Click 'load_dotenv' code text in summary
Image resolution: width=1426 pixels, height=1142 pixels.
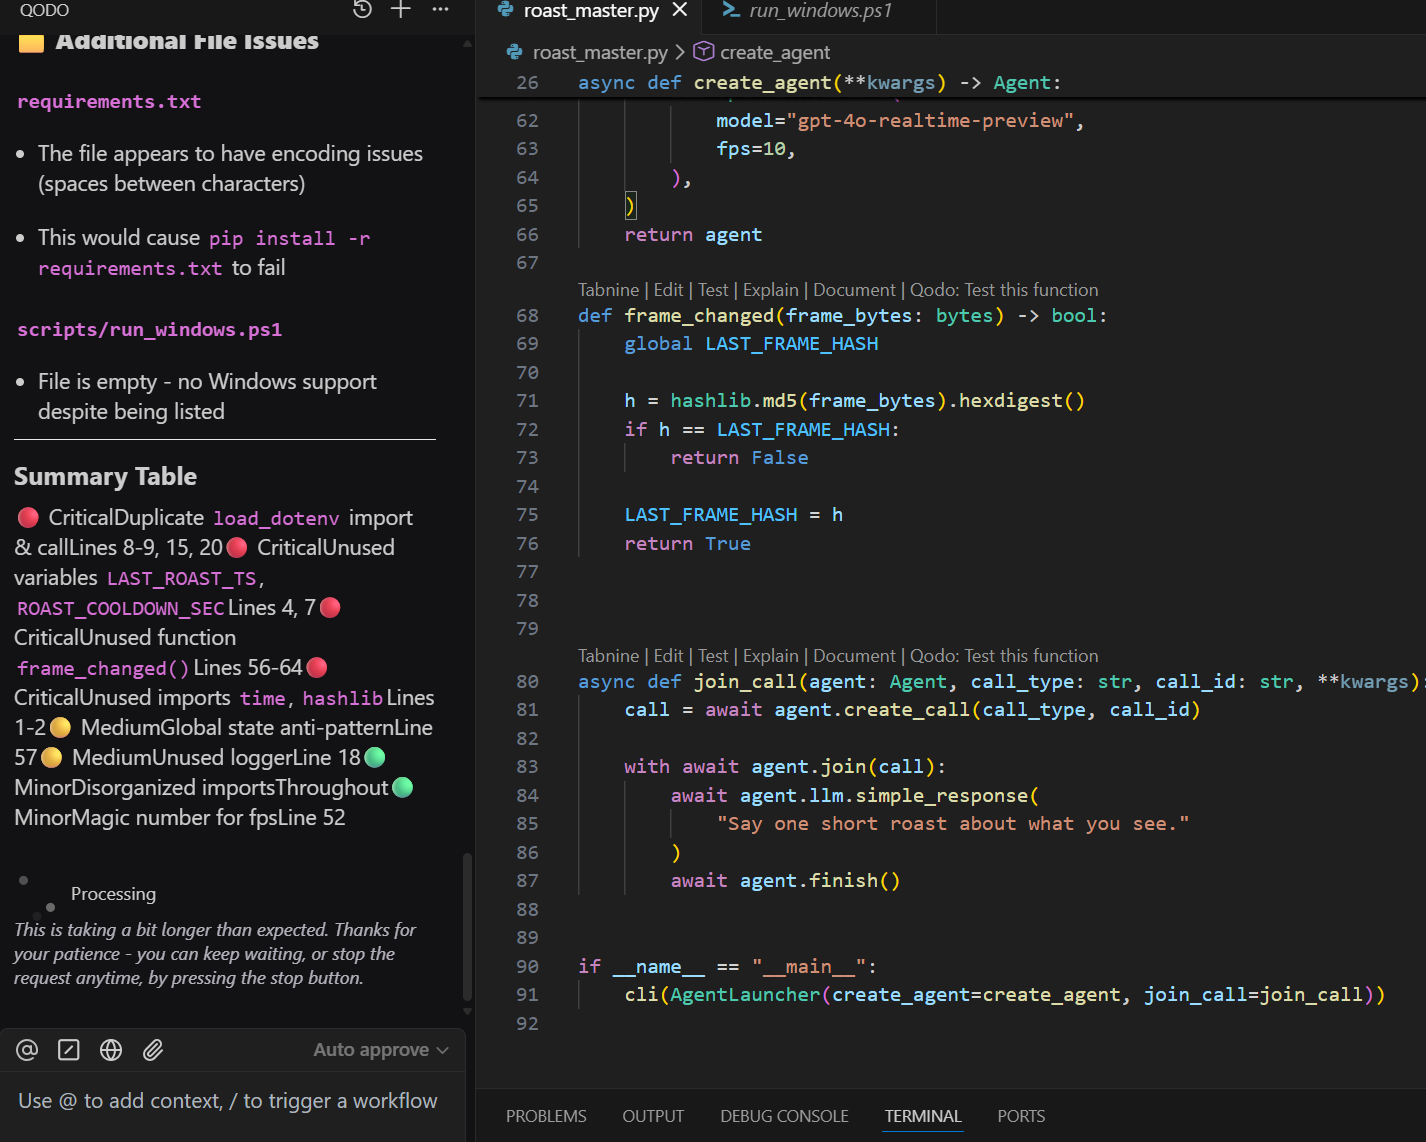click(x=276, y=518)
